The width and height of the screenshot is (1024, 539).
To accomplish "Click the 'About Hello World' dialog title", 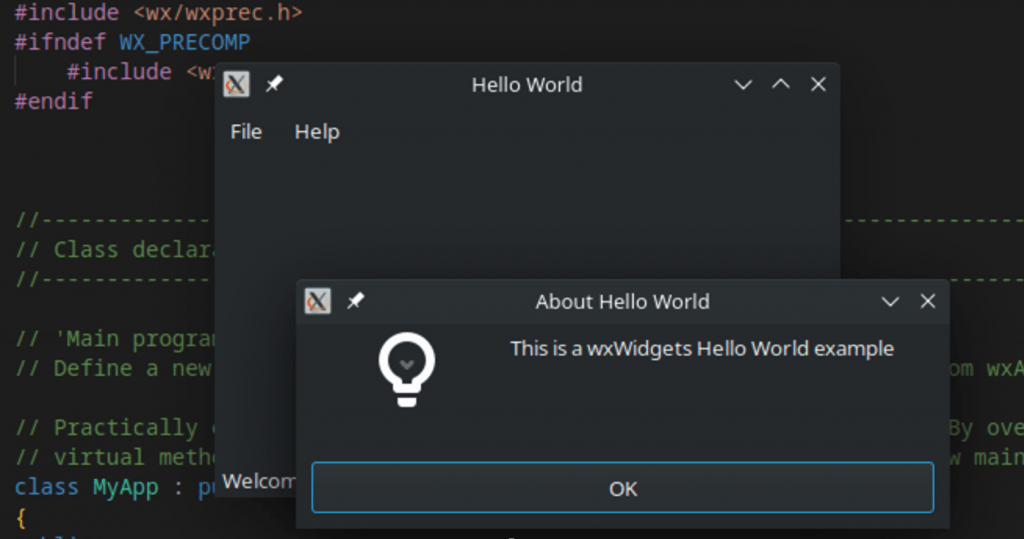I will (x=622, y=302).
